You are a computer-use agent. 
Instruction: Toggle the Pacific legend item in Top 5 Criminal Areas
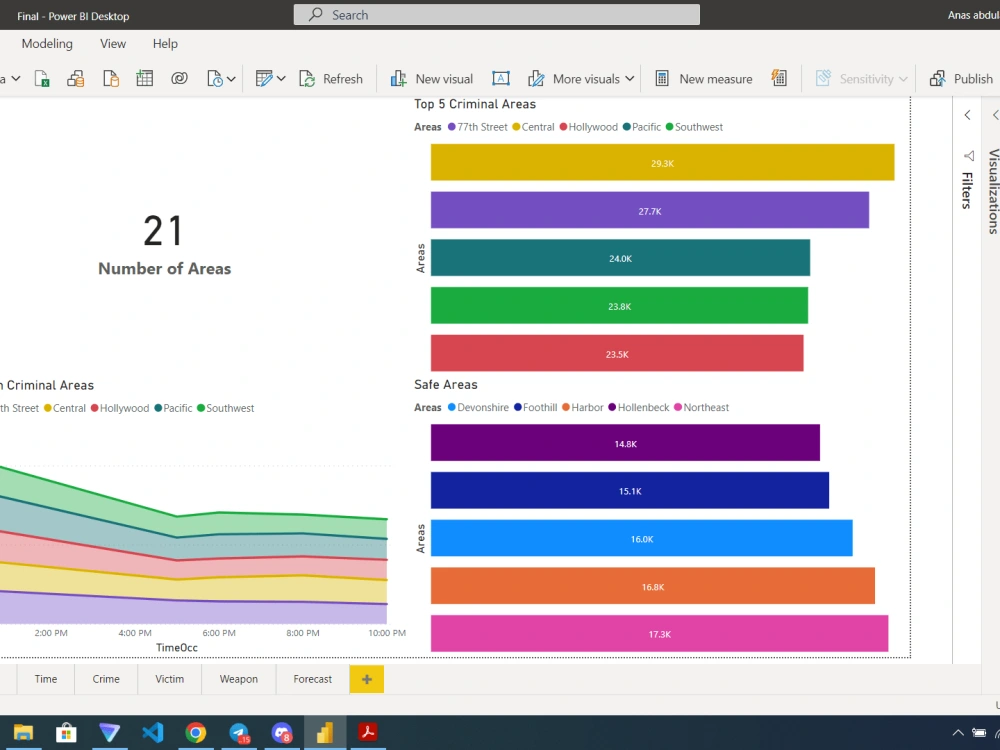[x=640, y=127]
